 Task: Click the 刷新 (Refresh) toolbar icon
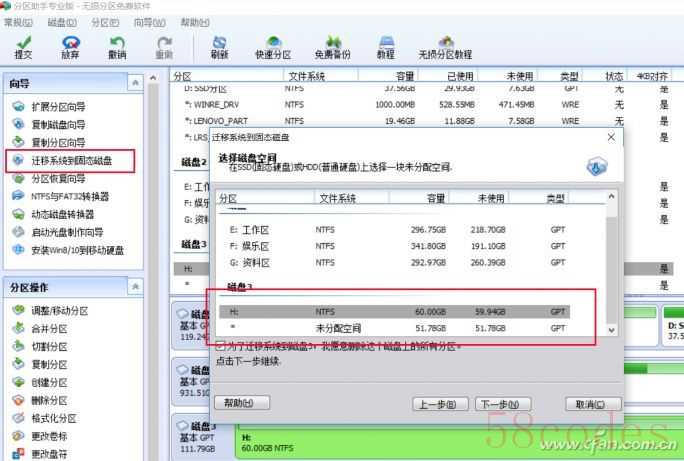[x=219, y=47]
